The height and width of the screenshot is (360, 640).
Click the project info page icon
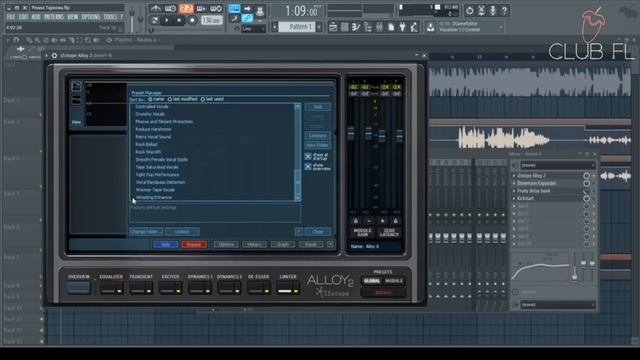pyautogui.click(x=391, y=27)
